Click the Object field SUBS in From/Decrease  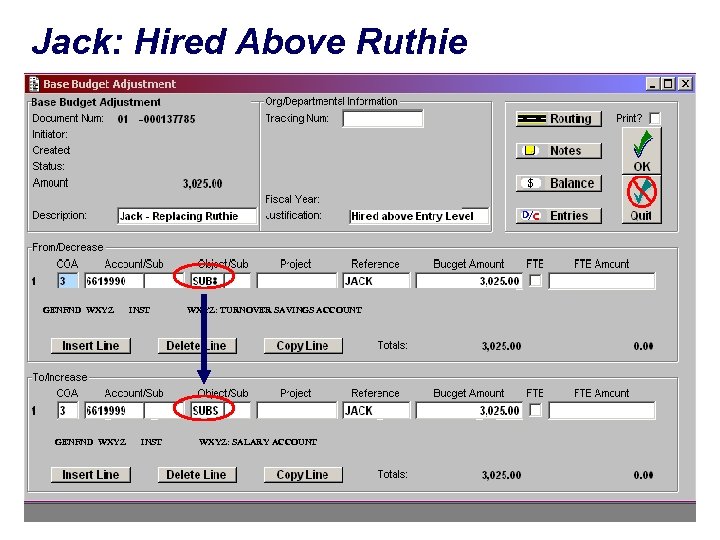[207, 281]
